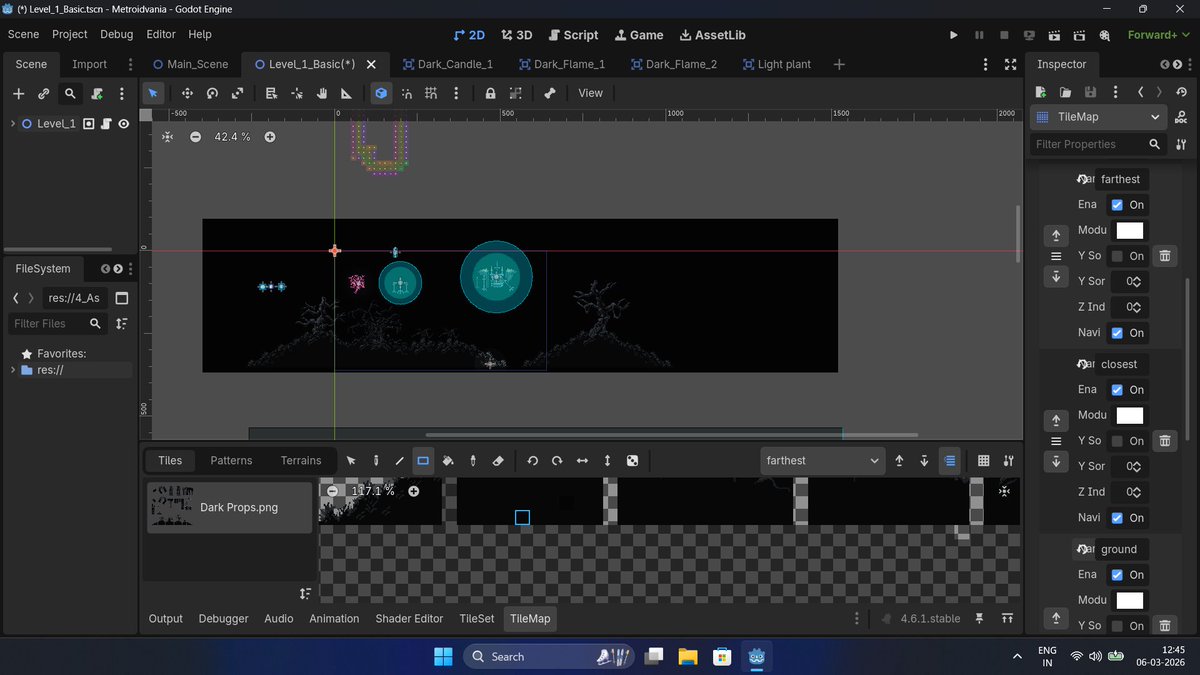Toggle Enabled checkbox for closest layer
This screenshot has height=675, width=1200.
click(x=1117, y=390)
